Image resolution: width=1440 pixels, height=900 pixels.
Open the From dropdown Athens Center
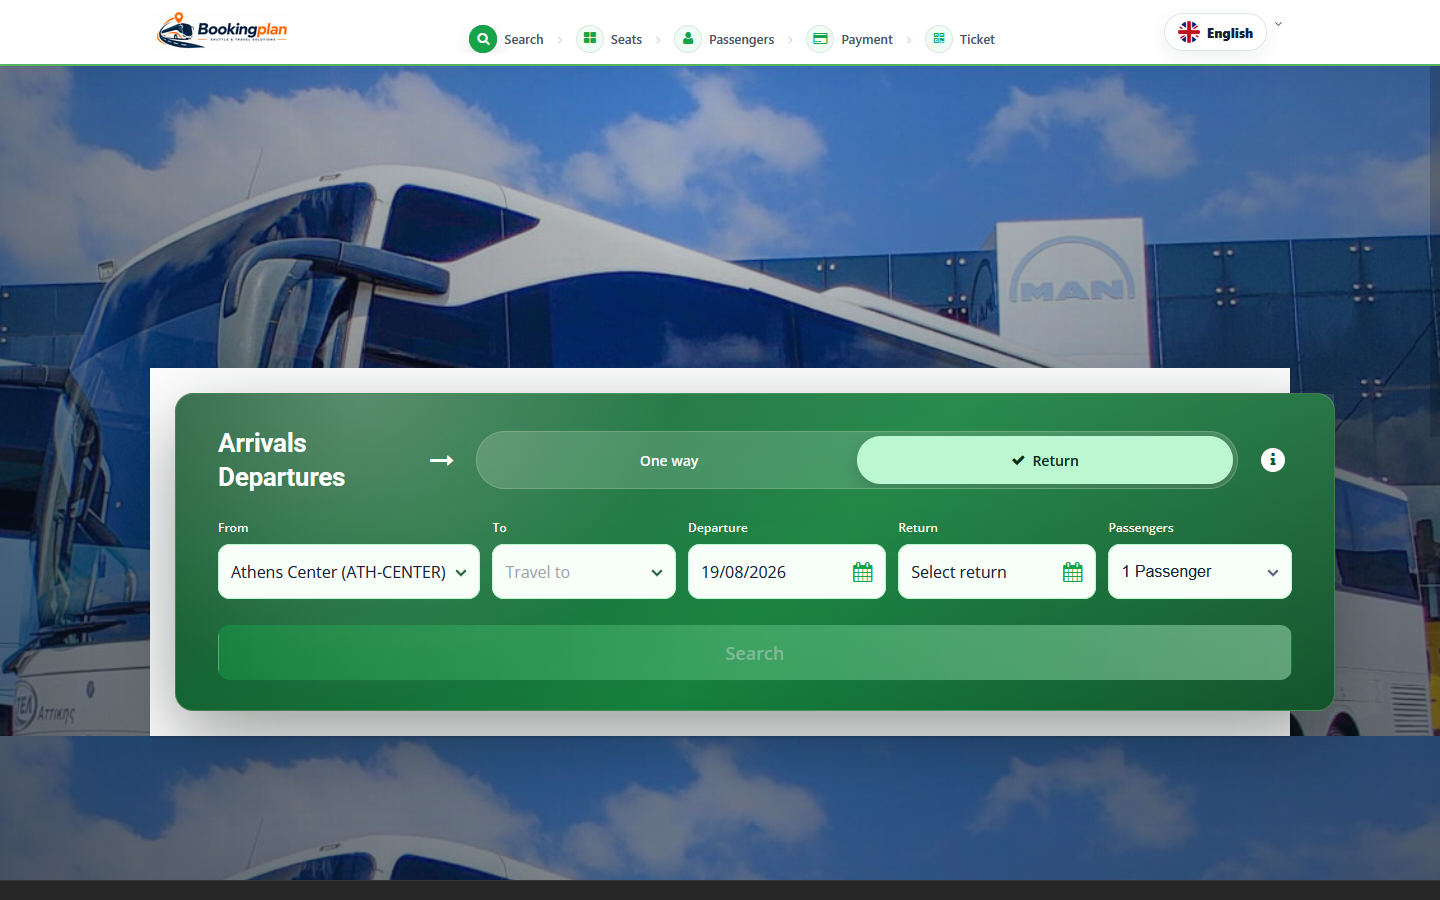click(x=349, y=572)
